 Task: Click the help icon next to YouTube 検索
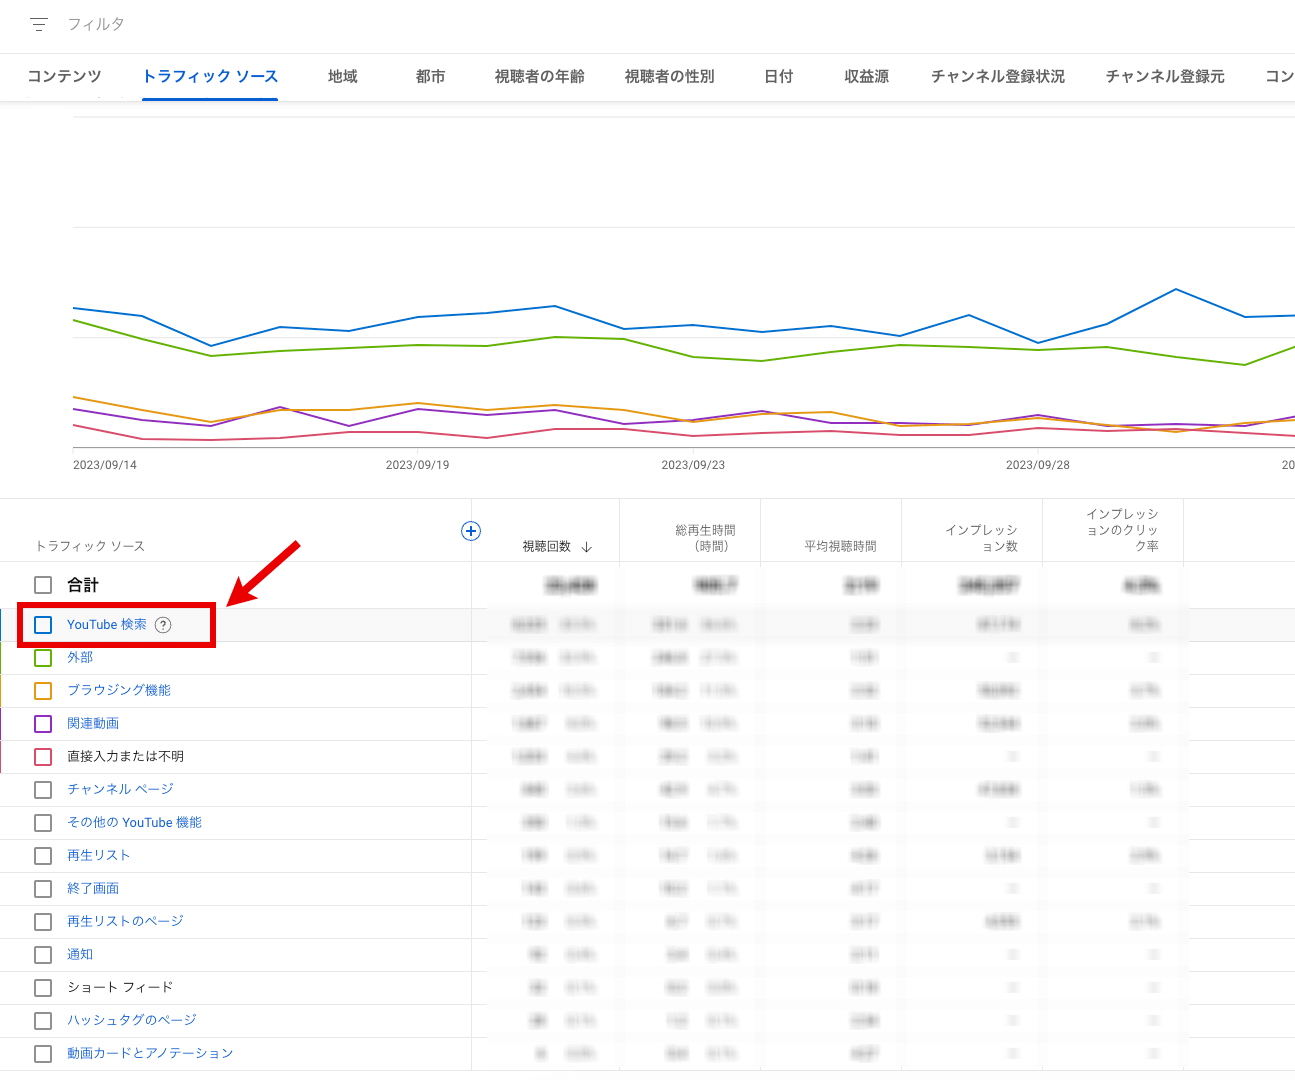tap(163, 625)
